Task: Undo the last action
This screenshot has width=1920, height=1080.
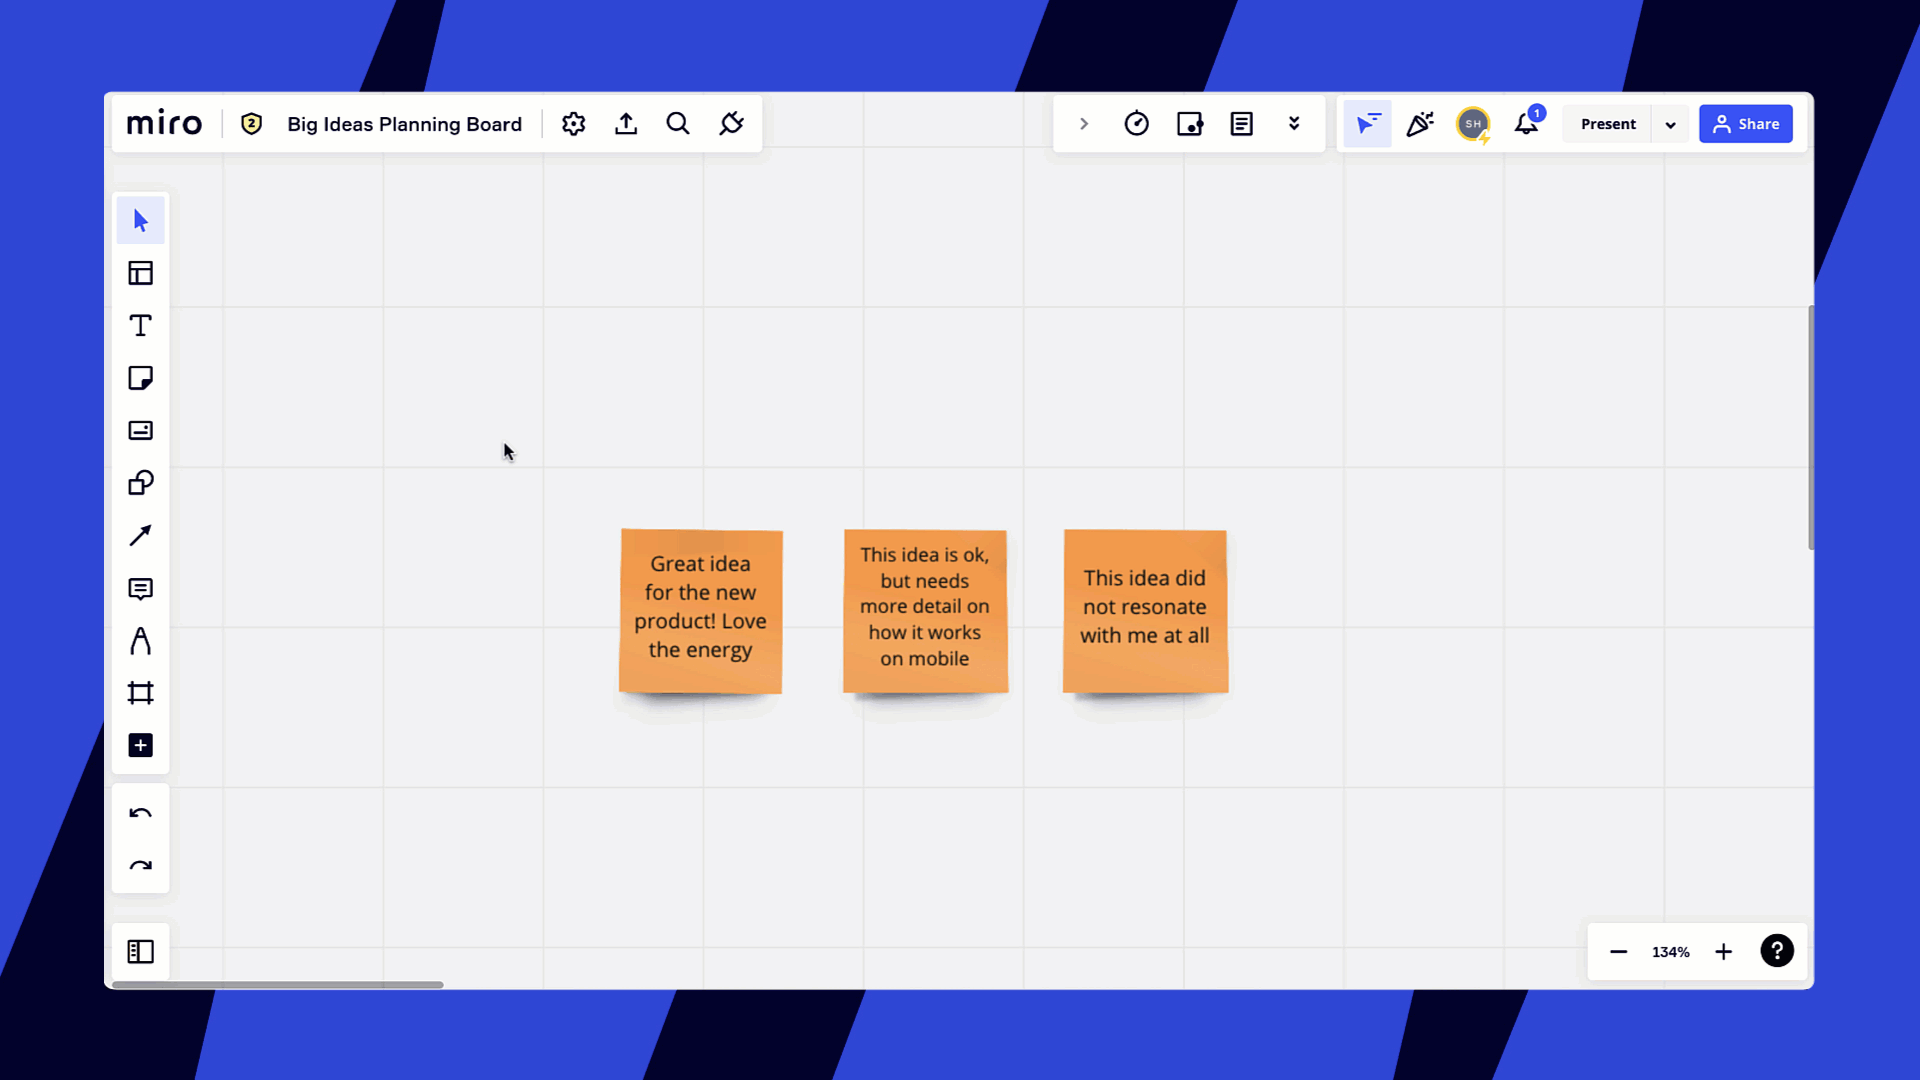Action: (x=140, y=813)
